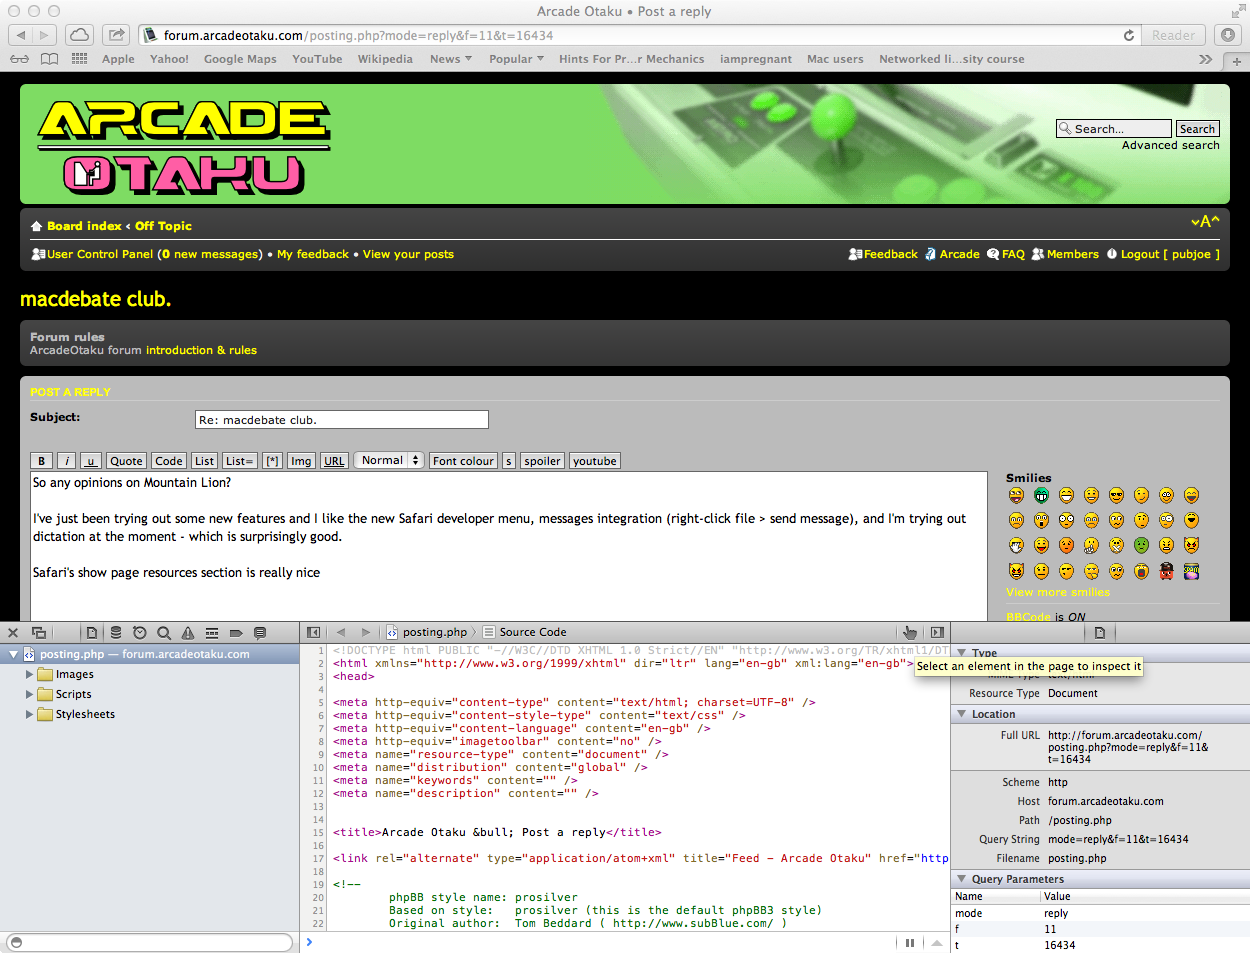The height and width of the screenshot is (953, 1250).
Task: Open the Popular bookmarks dropdown
Action: [x=516, y=59]
